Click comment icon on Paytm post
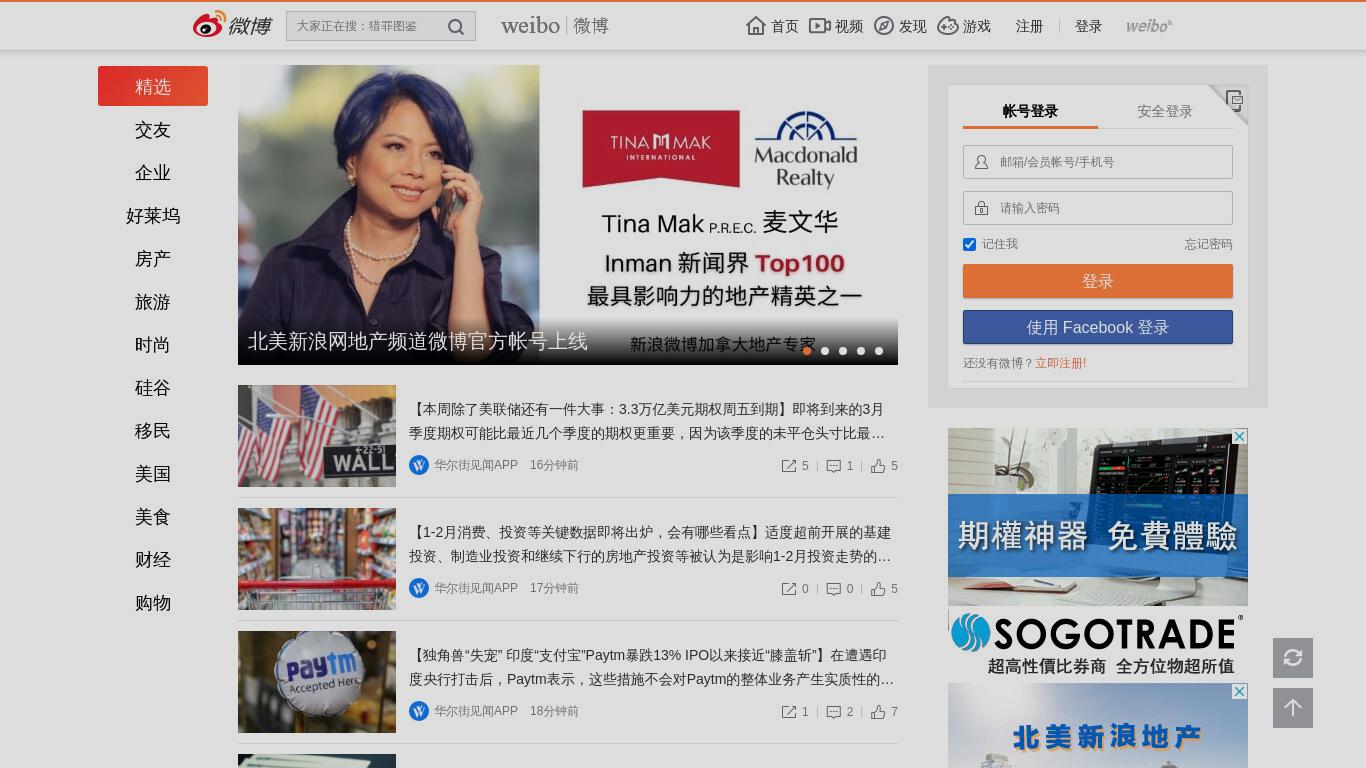This screenshot has height=768, width=1366. 834,712
